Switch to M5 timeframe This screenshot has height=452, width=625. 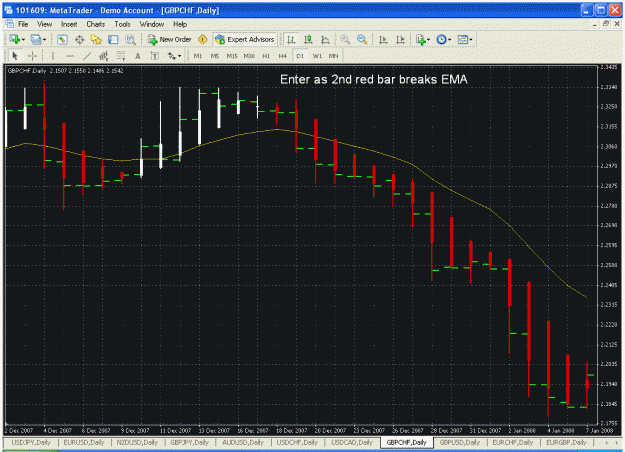pyautogui.click(x=214, y=56)
